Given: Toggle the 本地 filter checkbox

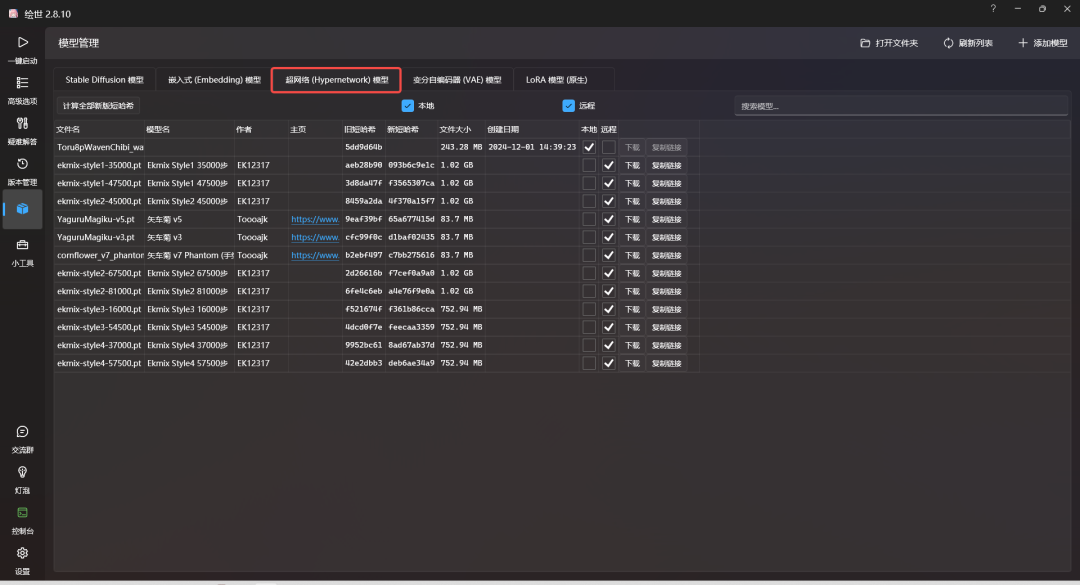Looking at the screenshot, I should tap(408, 105).
